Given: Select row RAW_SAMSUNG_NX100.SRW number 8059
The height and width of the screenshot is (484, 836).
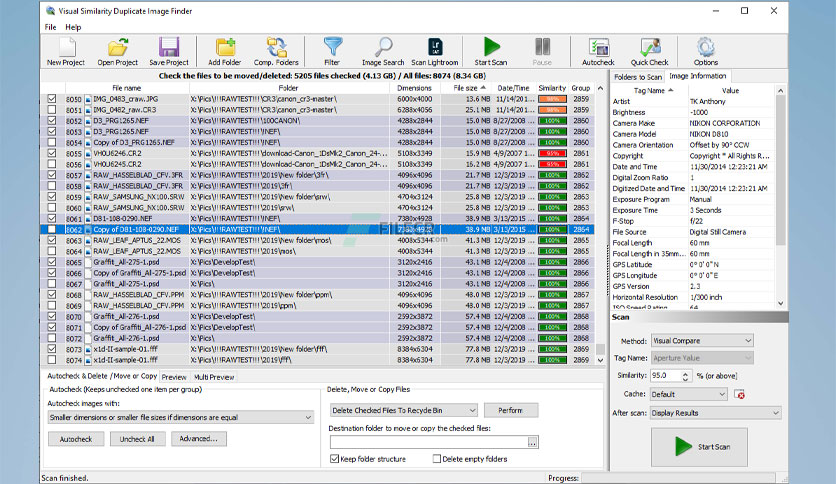Looking at the screenshot, I should pos(317,197).
